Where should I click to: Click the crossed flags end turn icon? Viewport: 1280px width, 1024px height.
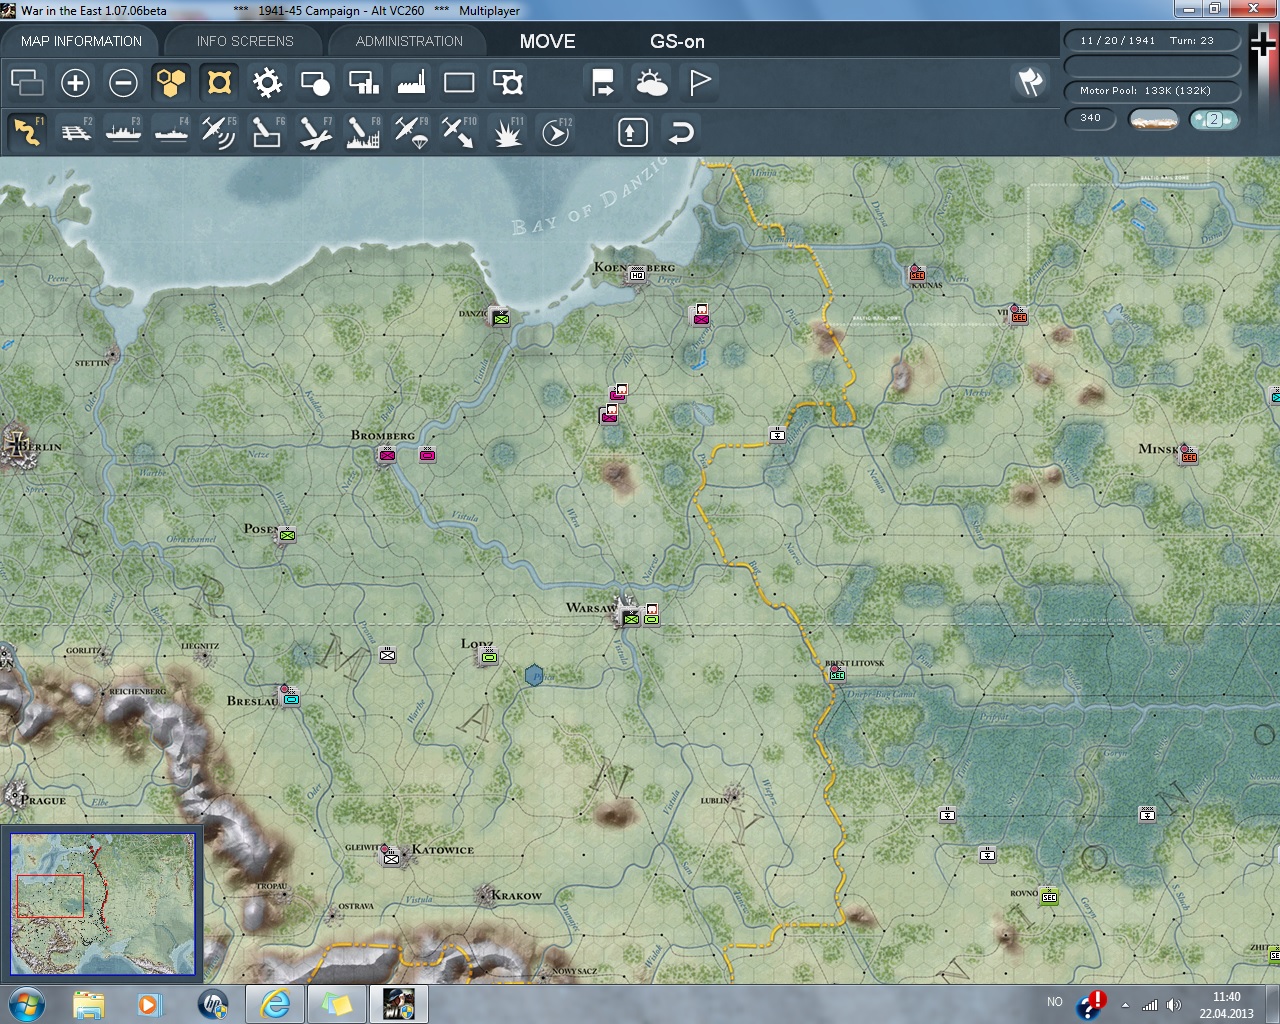(1031, 82)
